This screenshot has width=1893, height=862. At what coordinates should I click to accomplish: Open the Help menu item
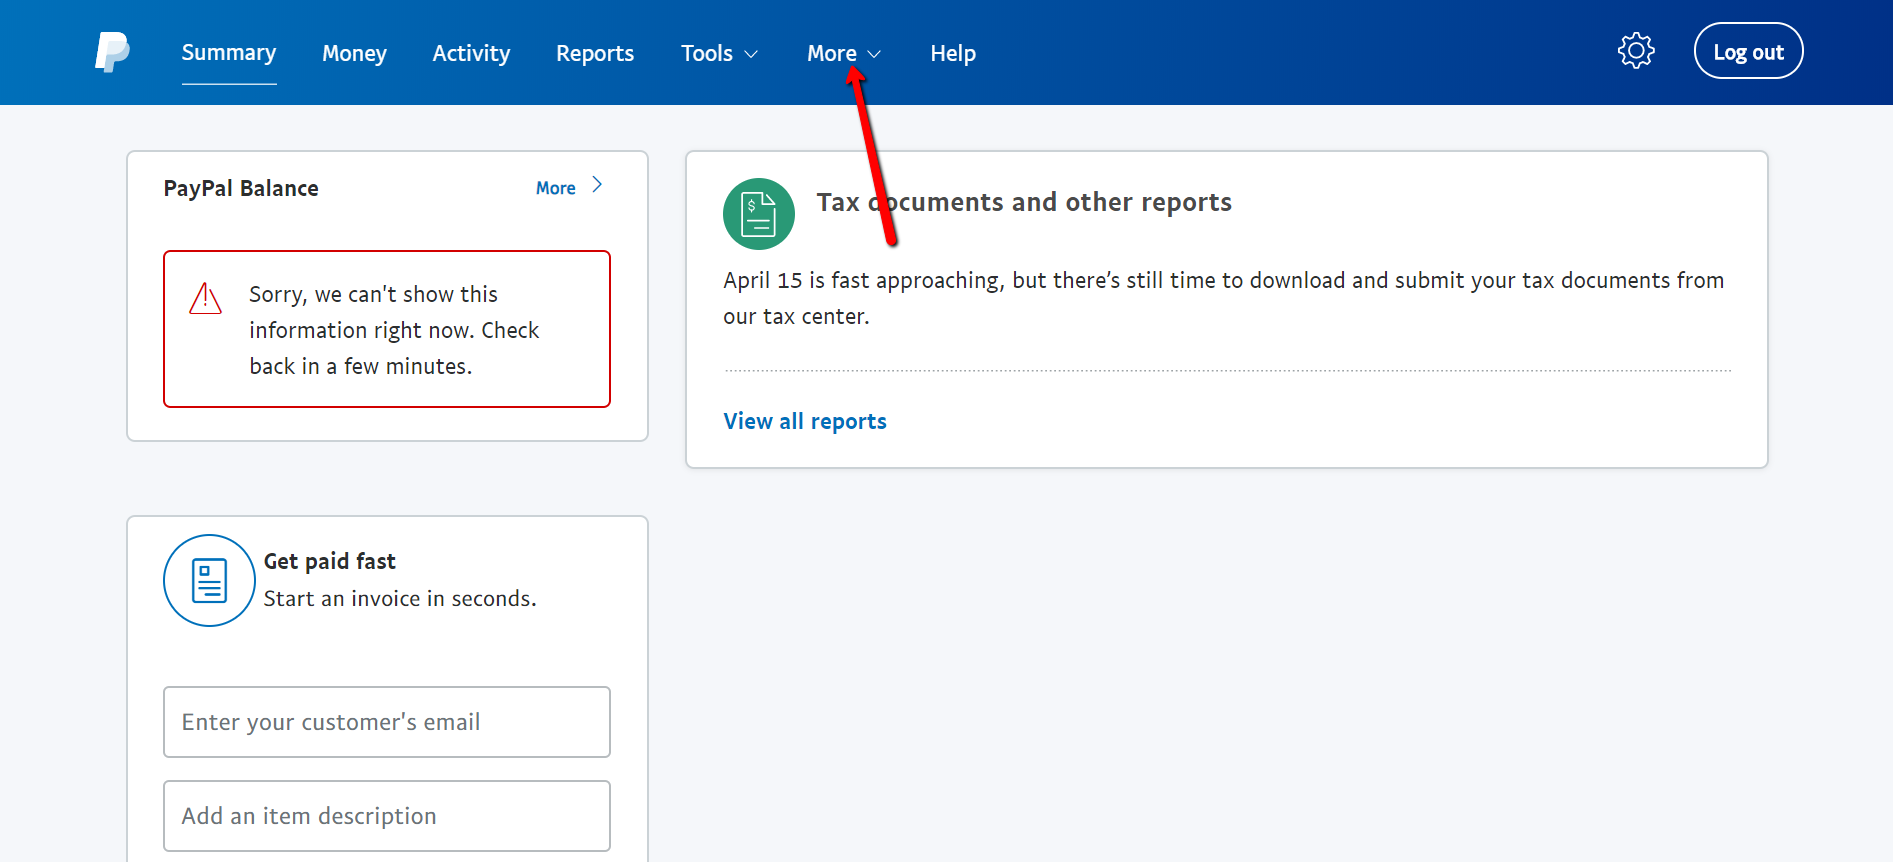click(953, 53)
